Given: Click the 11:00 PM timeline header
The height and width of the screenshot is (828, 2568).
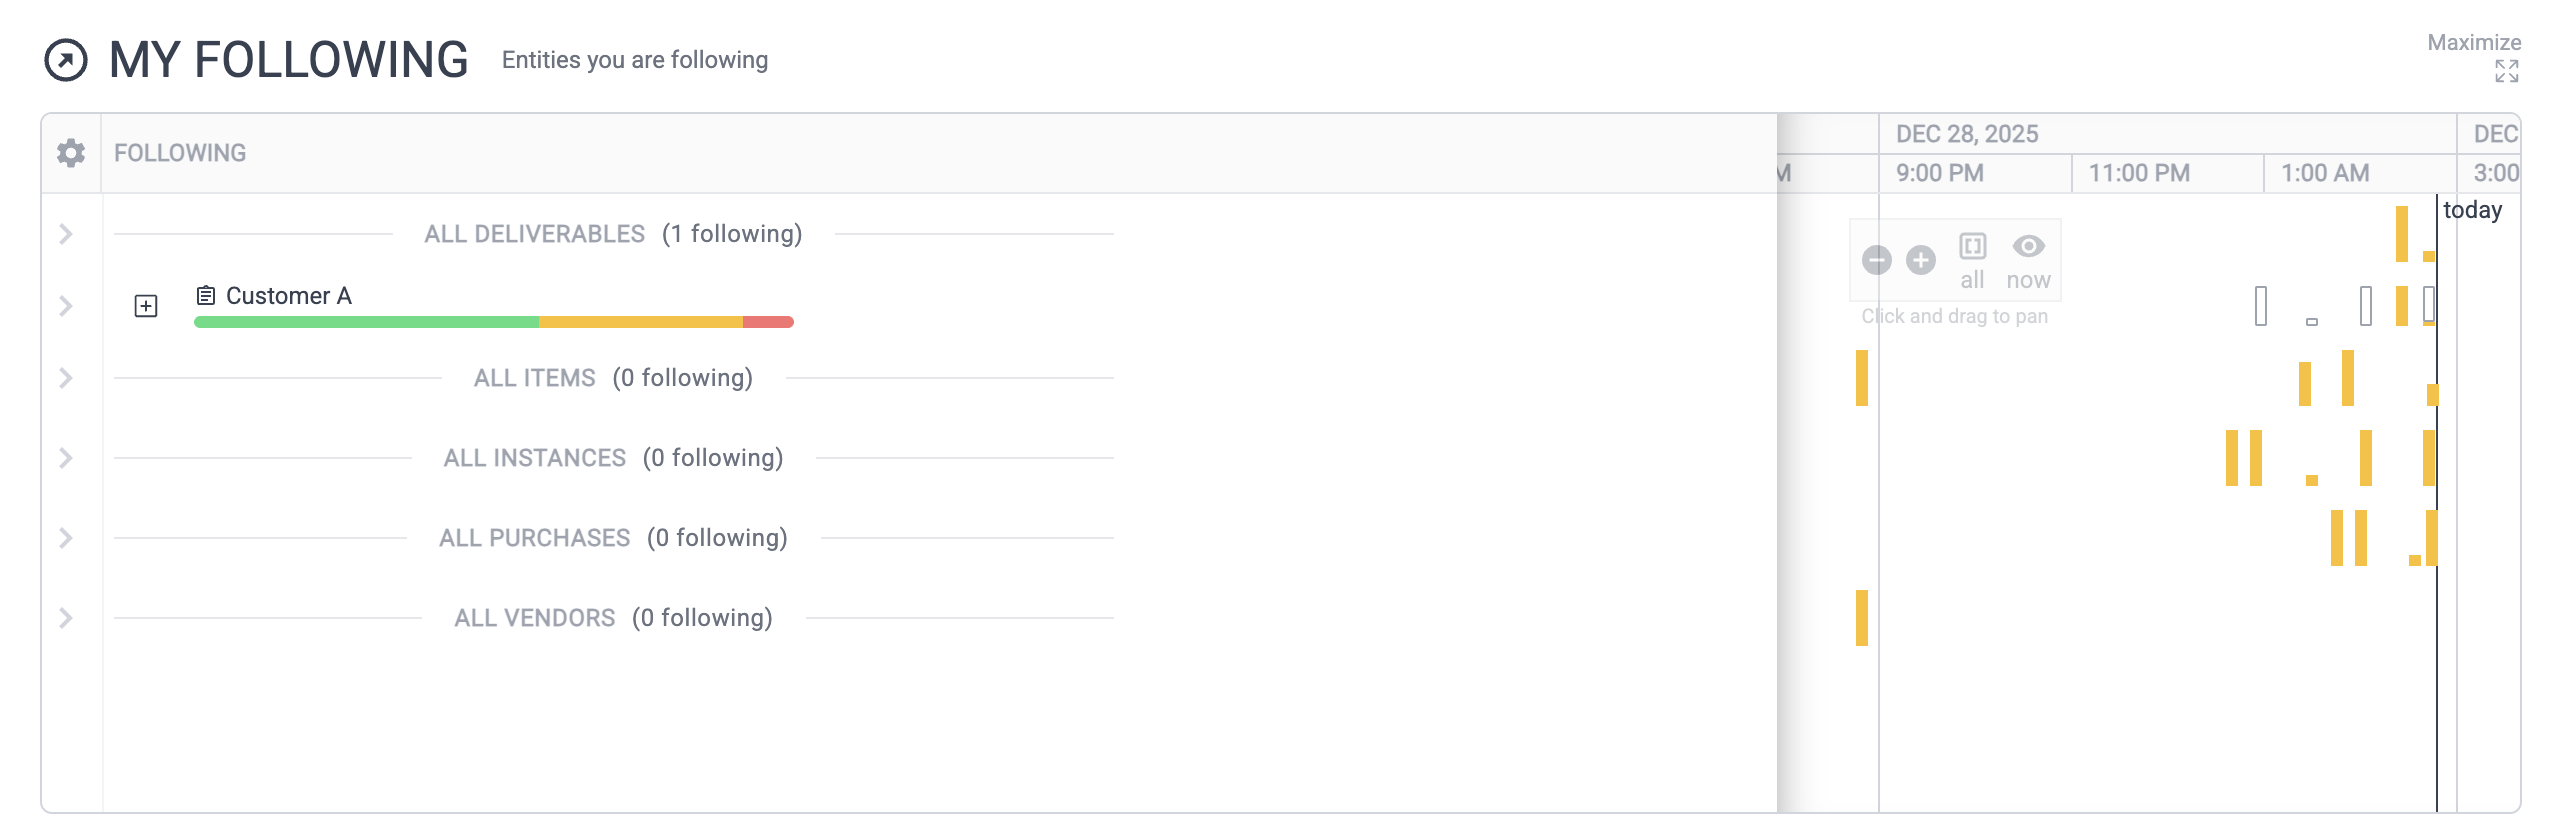Looking at the screenshot, I should pyautogui.click(x=2139, y=173).
